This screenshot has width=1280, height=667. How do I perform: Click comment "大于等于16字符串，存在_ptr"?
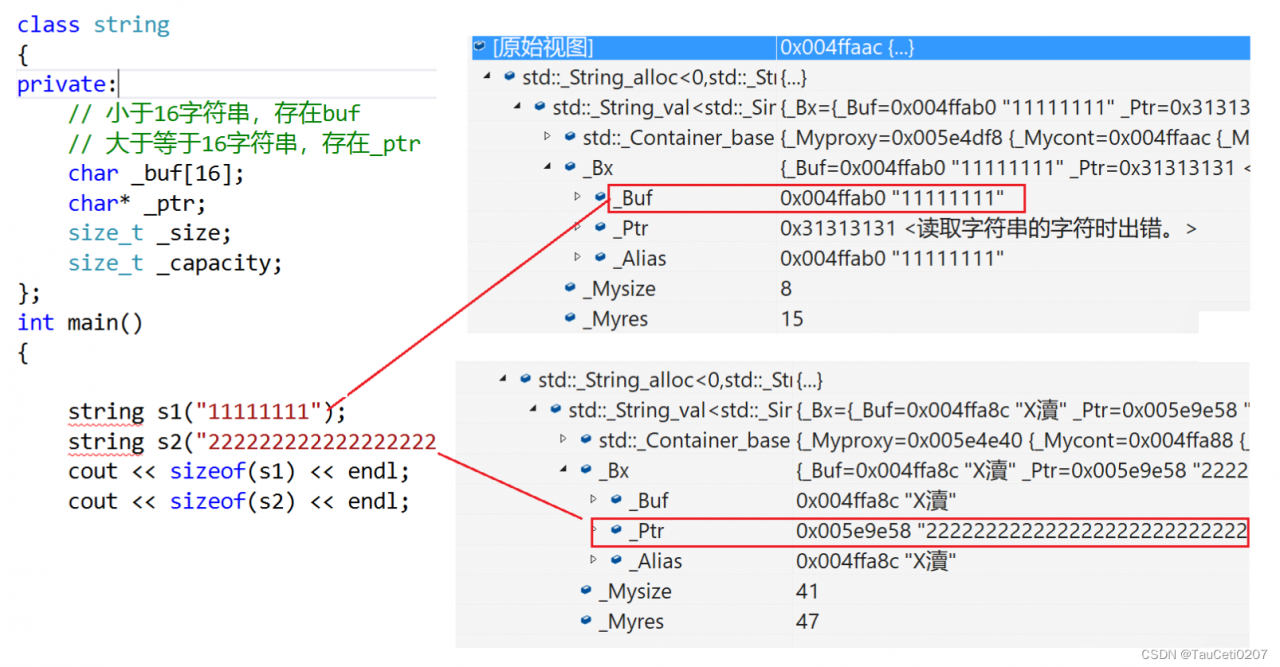245,144
